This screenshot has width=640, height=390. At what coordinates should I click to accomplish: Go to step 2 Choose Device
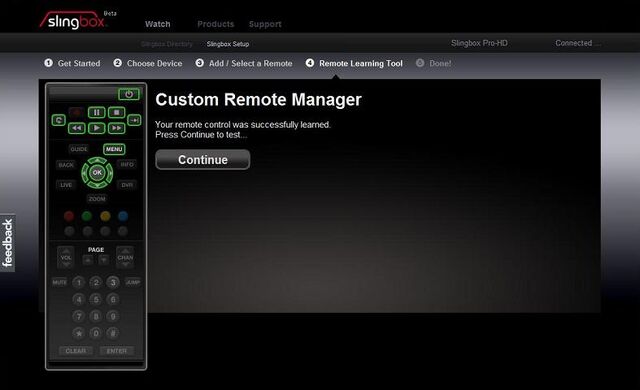[x=148, y=63]
